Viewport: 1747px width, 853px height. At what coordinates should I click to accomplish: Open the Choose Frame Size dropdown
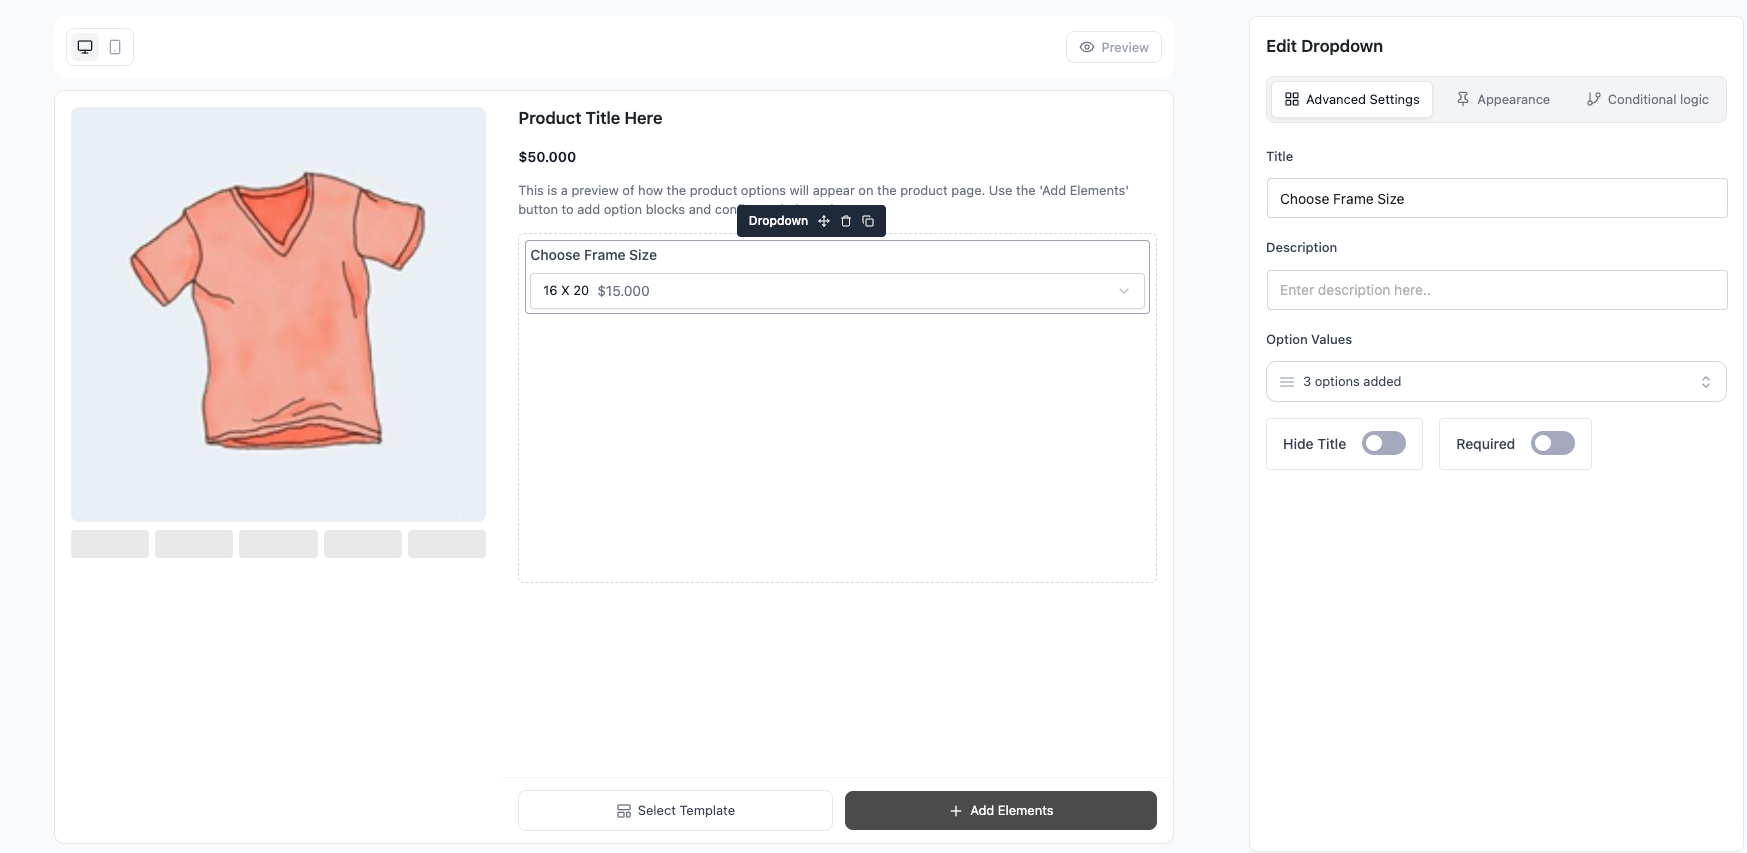[x=837, y=291]
